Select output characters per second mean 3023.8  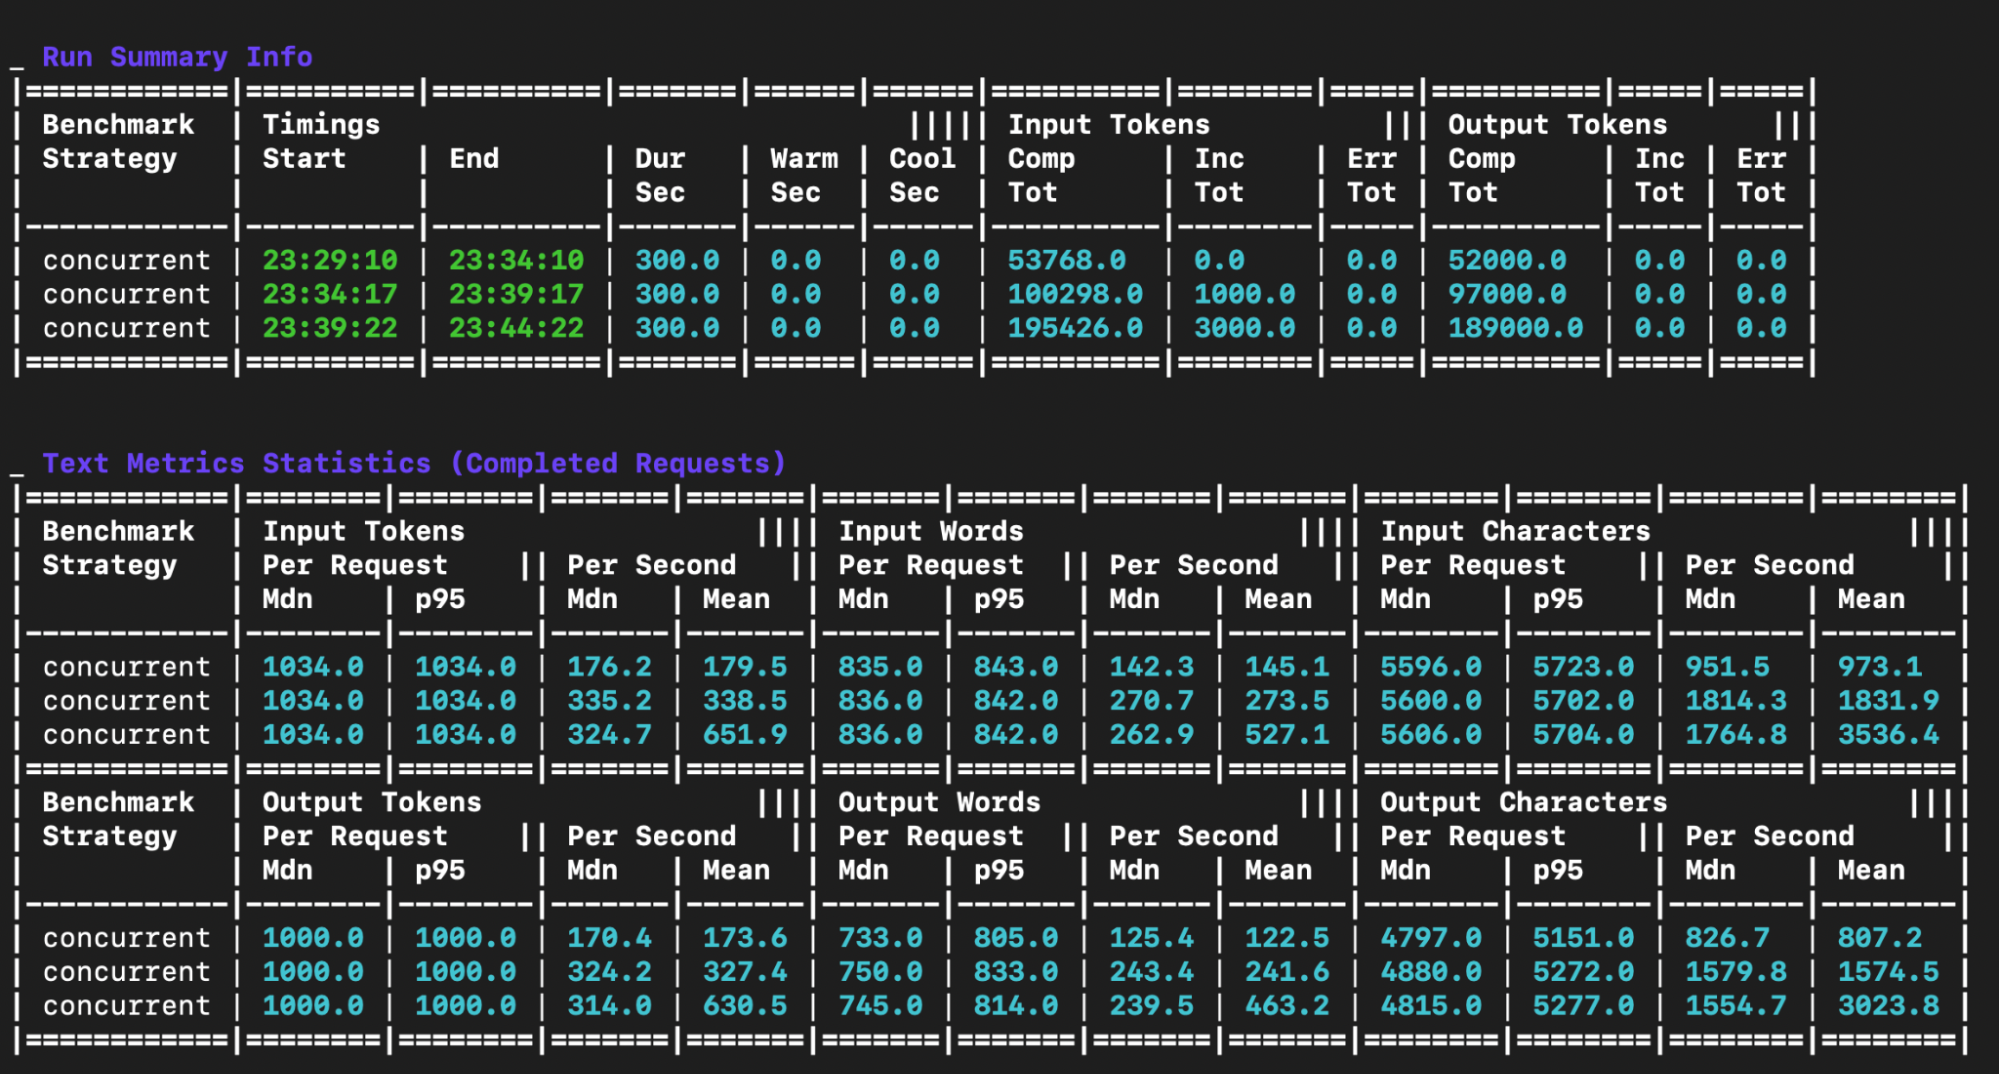(1888, 1006)
